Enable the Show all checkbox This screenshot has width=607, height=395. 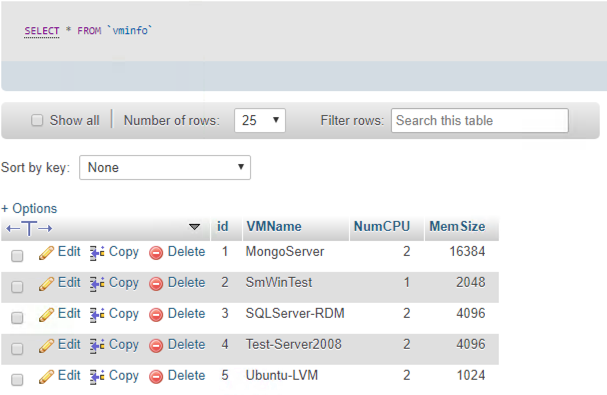tap(37, 120)
